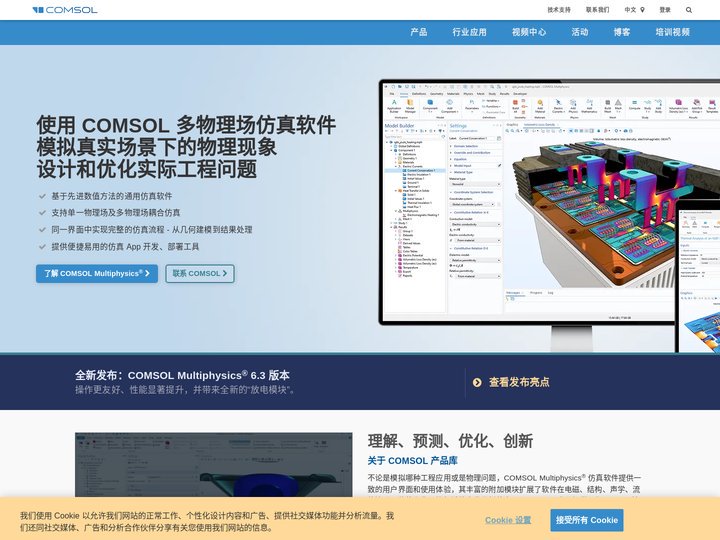Open the 中文 language selector
The width and height of the screenshot is (720, 540).
point(634,10)
